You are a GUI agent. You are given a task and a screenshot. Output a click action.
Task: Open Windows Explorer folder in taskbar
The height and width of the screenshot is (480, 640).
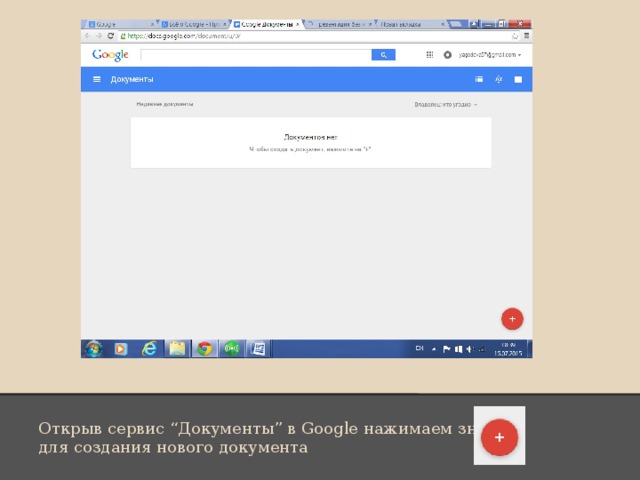(x=177, y=349)
